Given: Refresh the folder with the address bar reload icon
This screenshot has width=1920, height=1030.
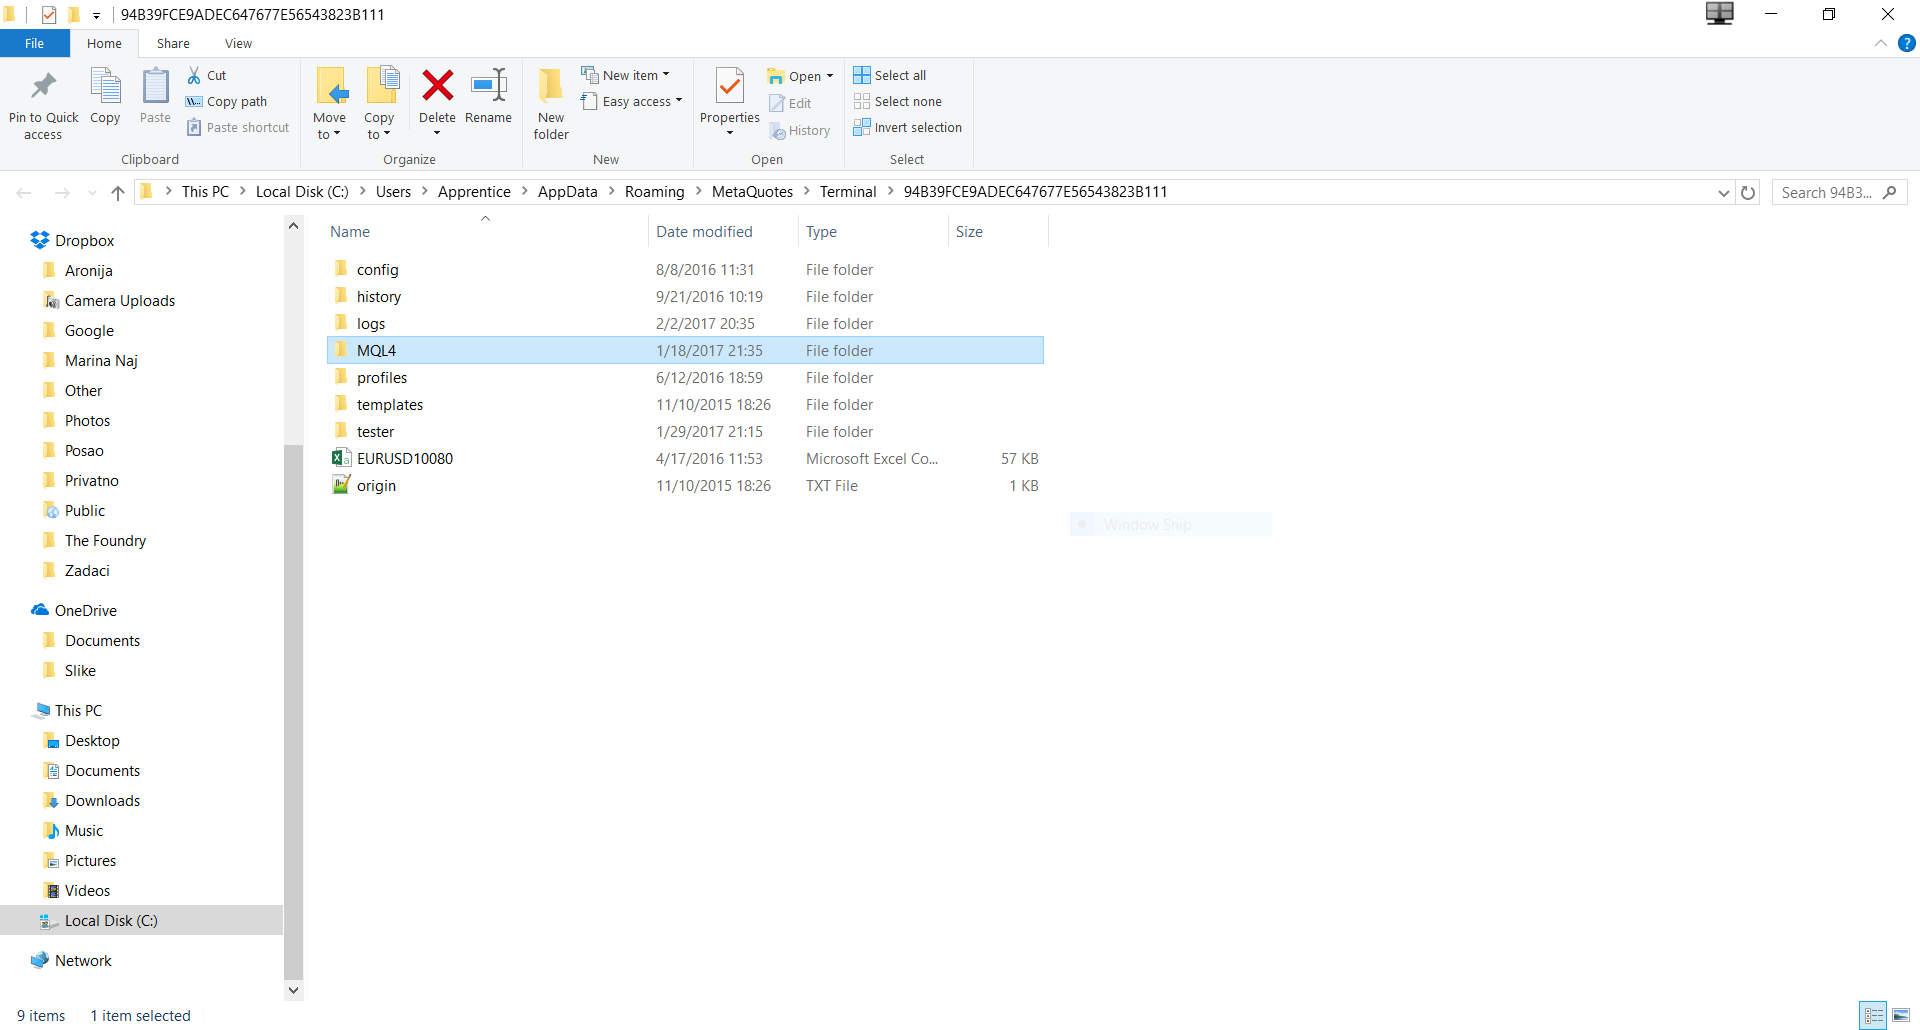Looking at the screenshot, I should coord(1748,192).
